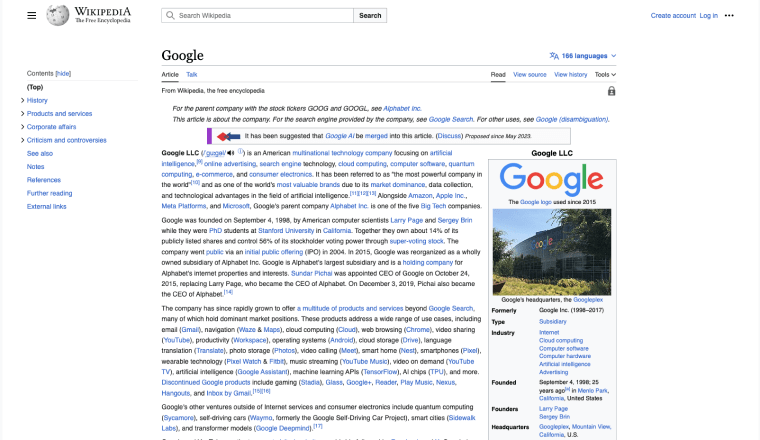Click the search magnifier icon
Image resolution: width=760 pixels, height=440 pixels.
tap(170, 16)
